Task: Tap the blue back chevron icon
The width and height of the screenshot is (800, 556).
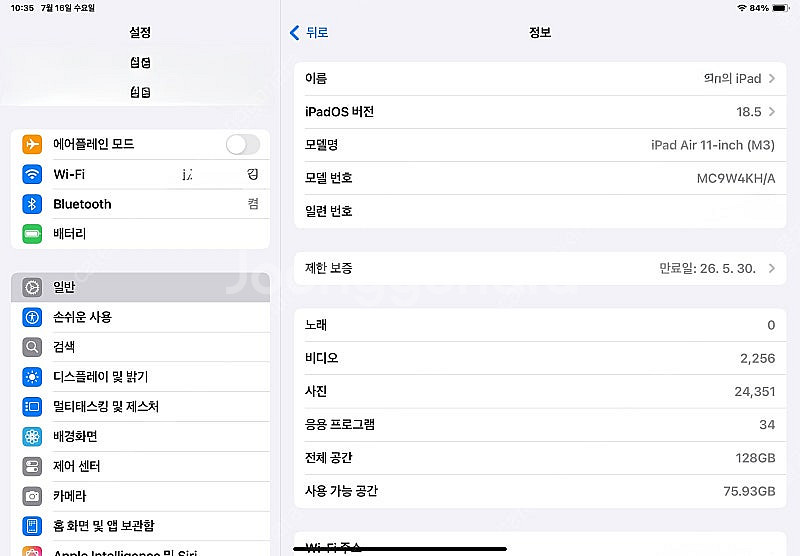Action: point(294,33)
